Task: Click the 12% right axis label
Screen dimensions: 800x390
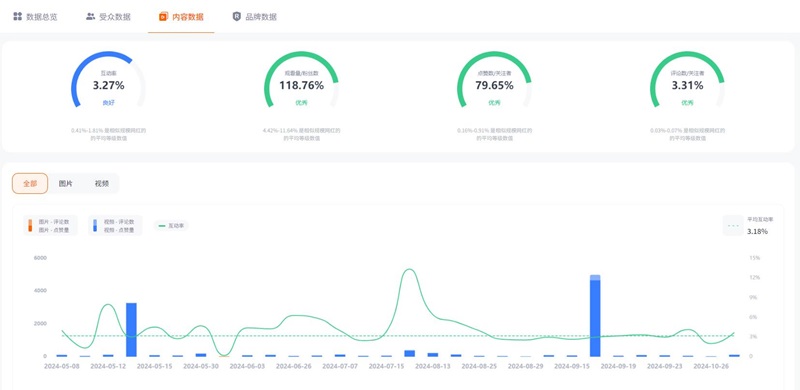Action: point(754,278)
